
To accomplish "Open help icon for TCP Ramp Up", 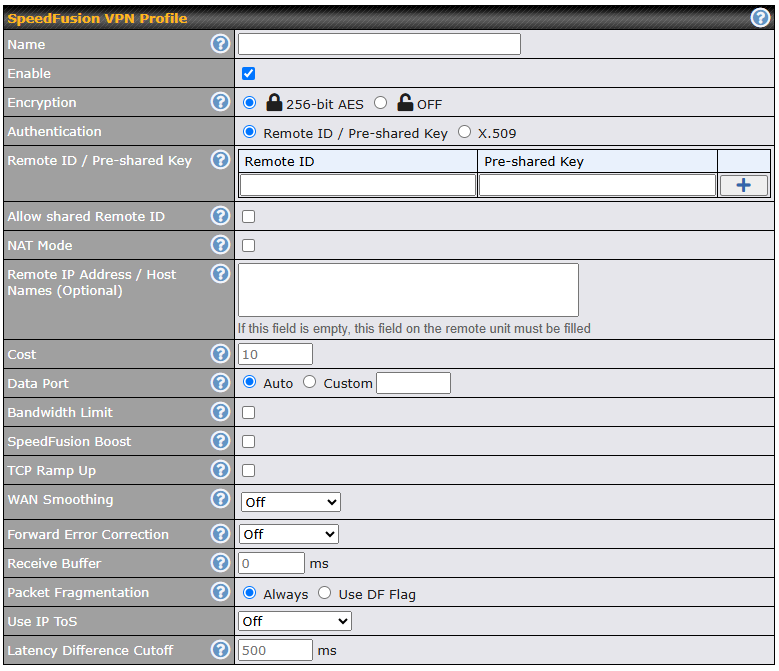I will pos(220,470).
